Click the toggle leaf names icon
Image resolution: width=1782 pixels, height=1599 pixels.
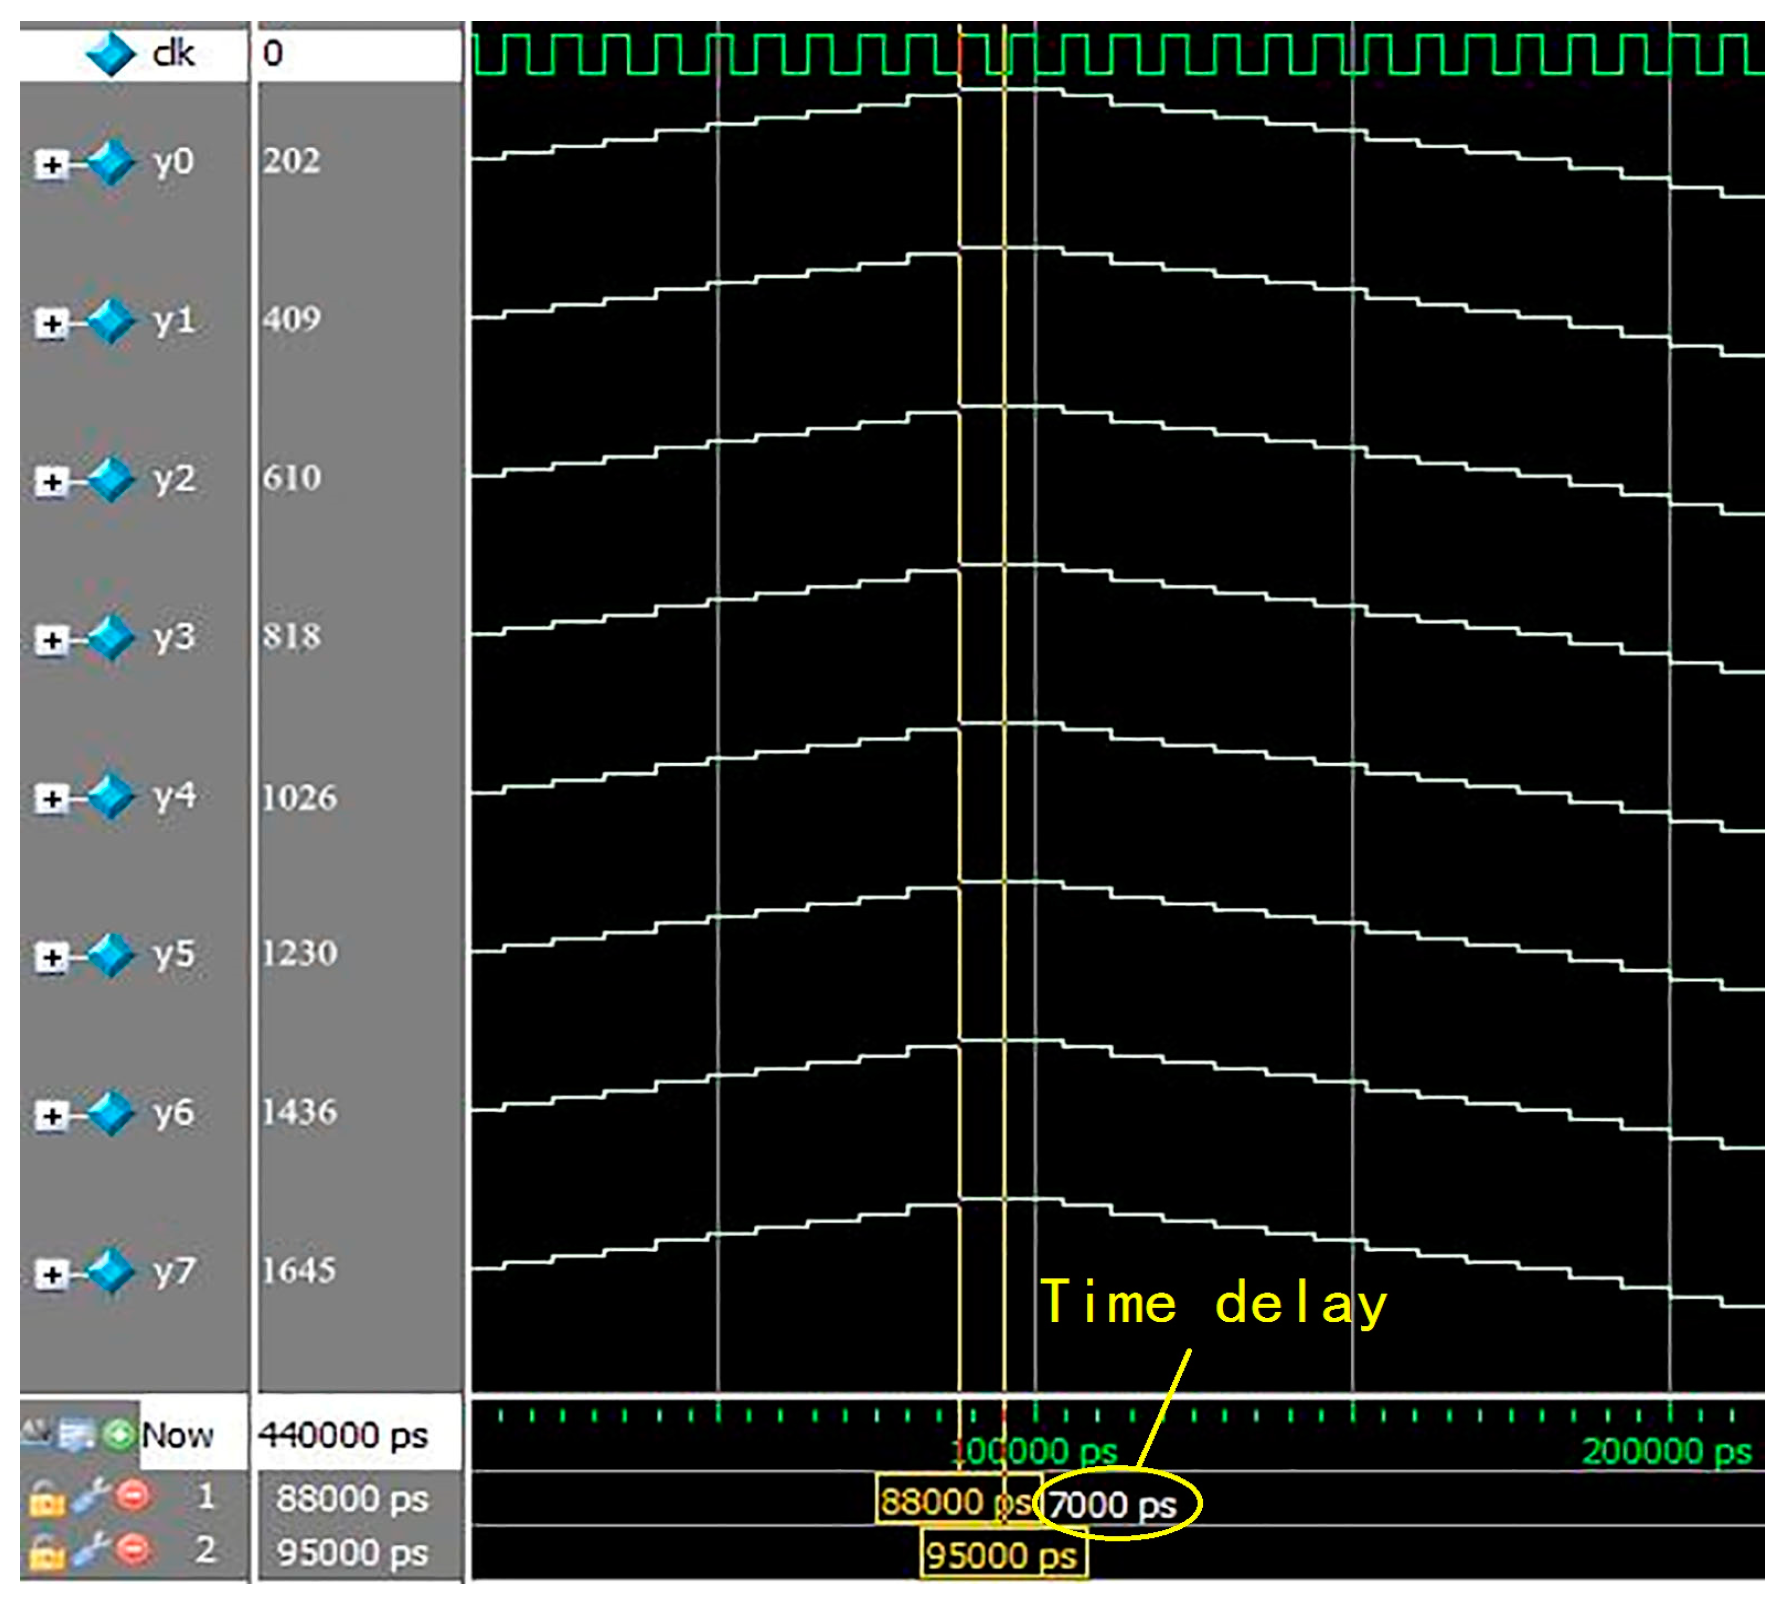click(x=37, y=1433)
